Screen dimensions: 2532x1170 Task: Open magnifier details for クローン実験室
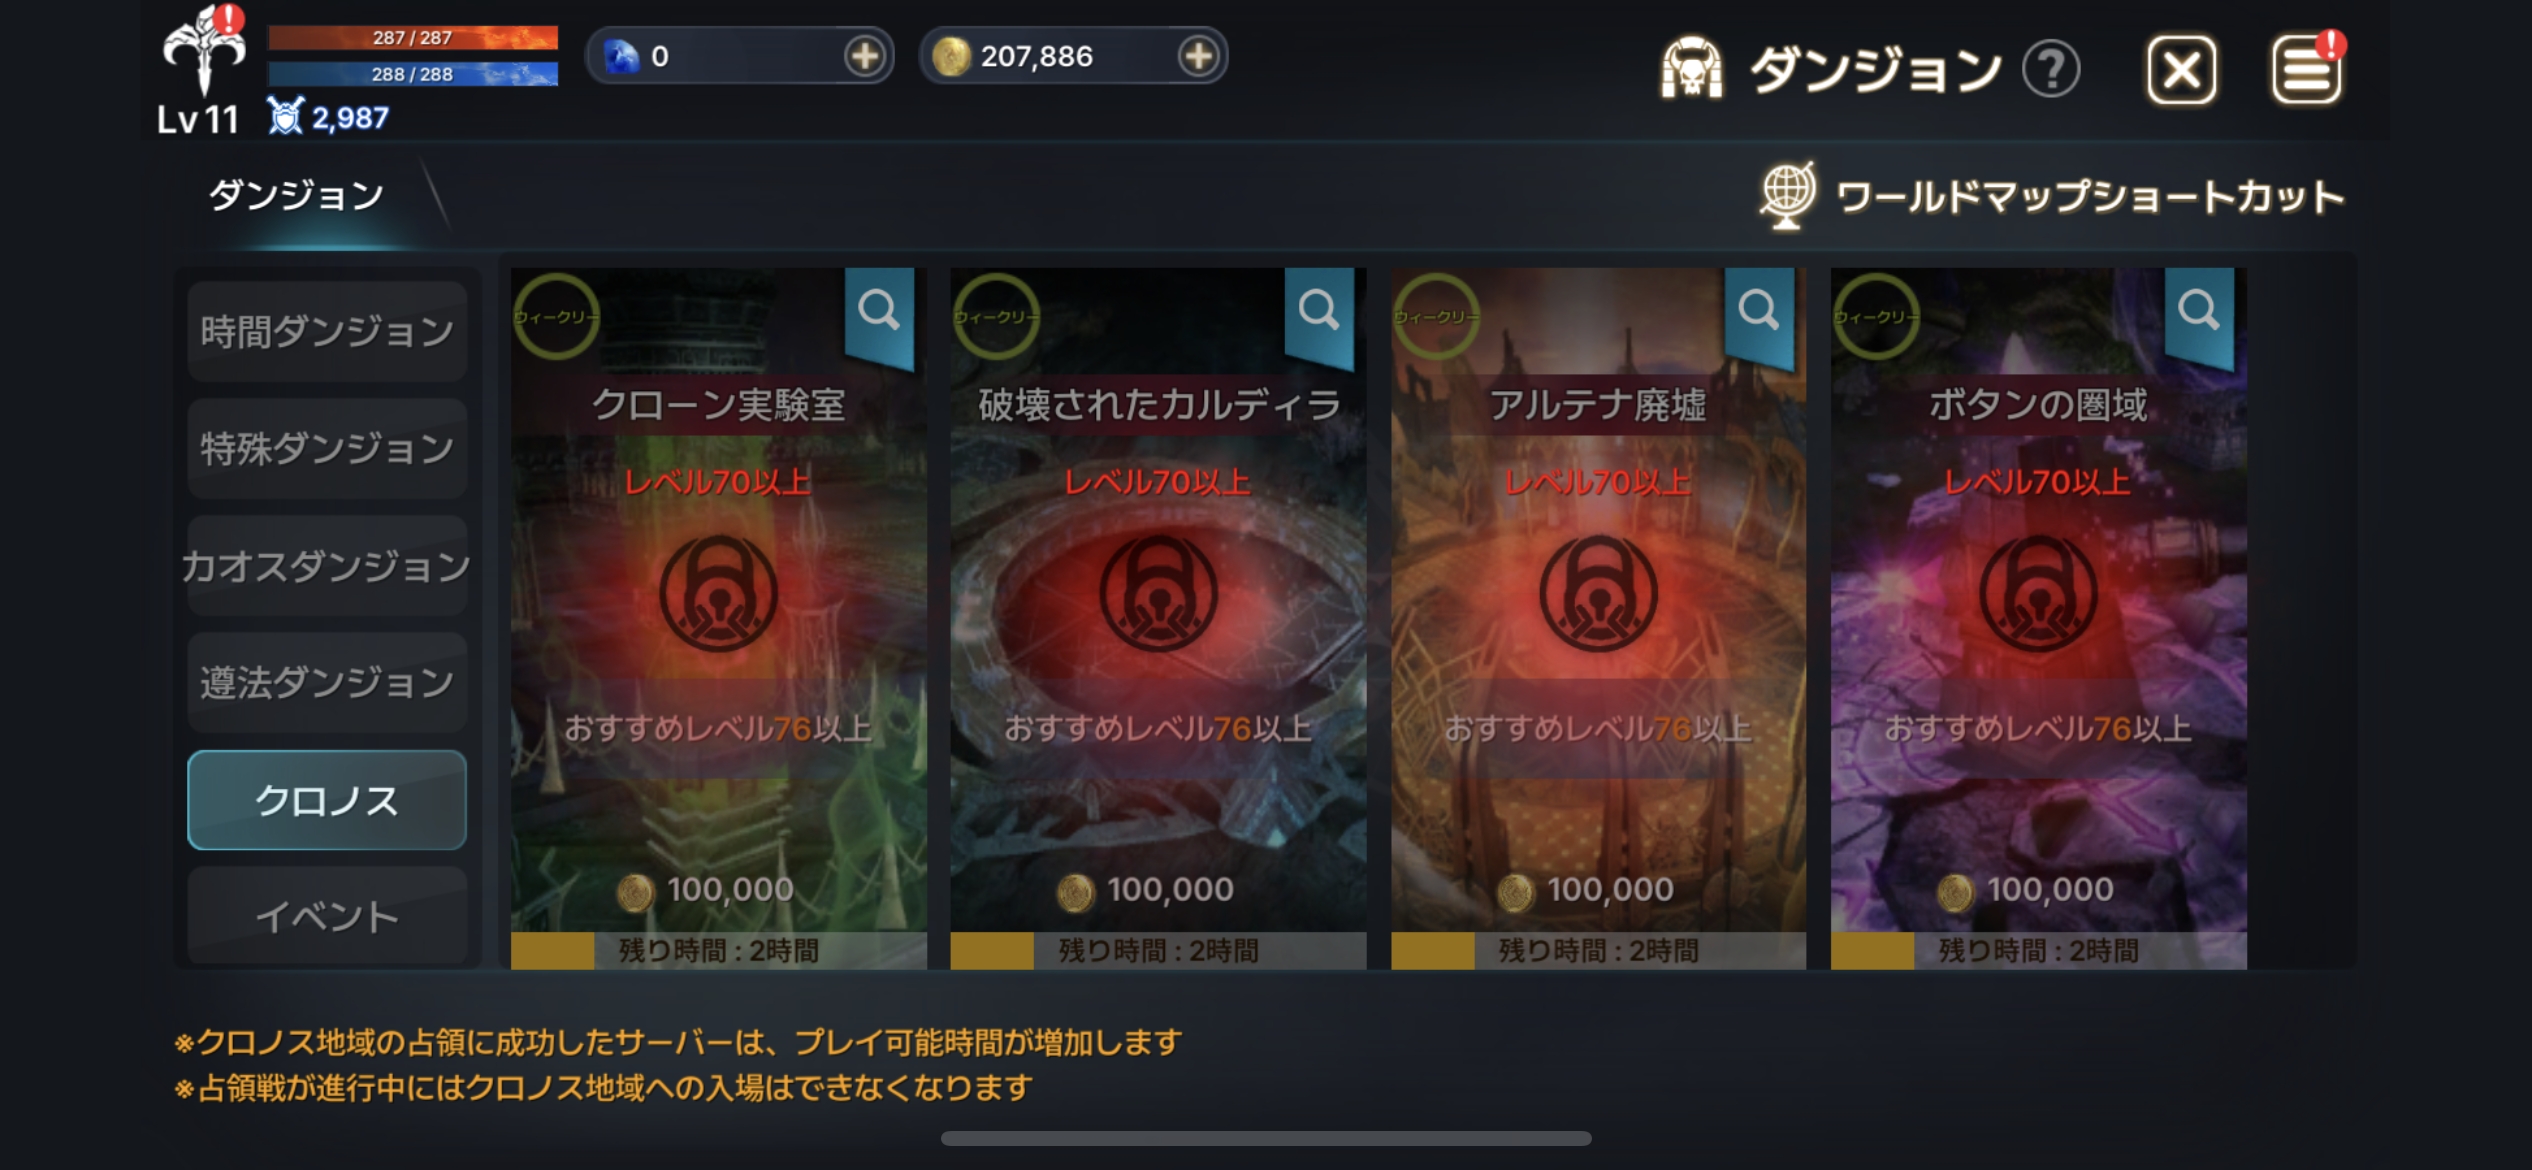pos(880,312)
